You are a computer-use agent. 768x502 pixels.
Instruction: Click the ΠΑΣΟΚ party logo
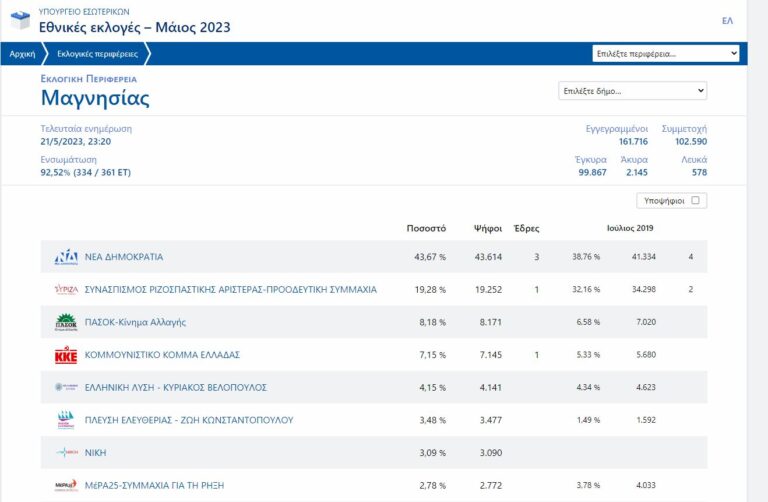(65, 322)
